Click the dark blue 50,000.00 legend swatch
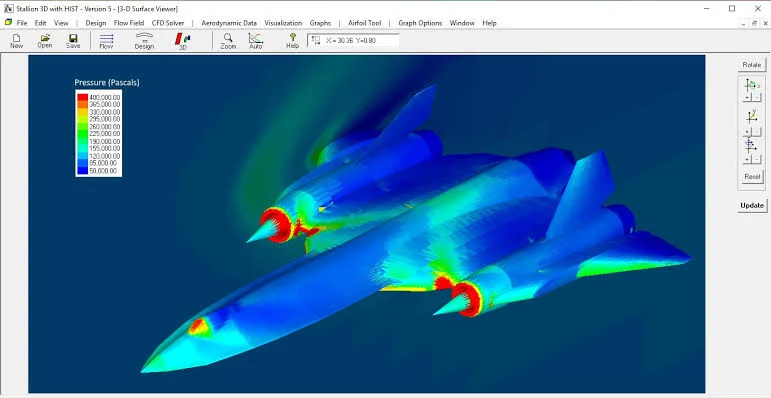This screenshot has width=771, height=398. (x=82, y=171)
